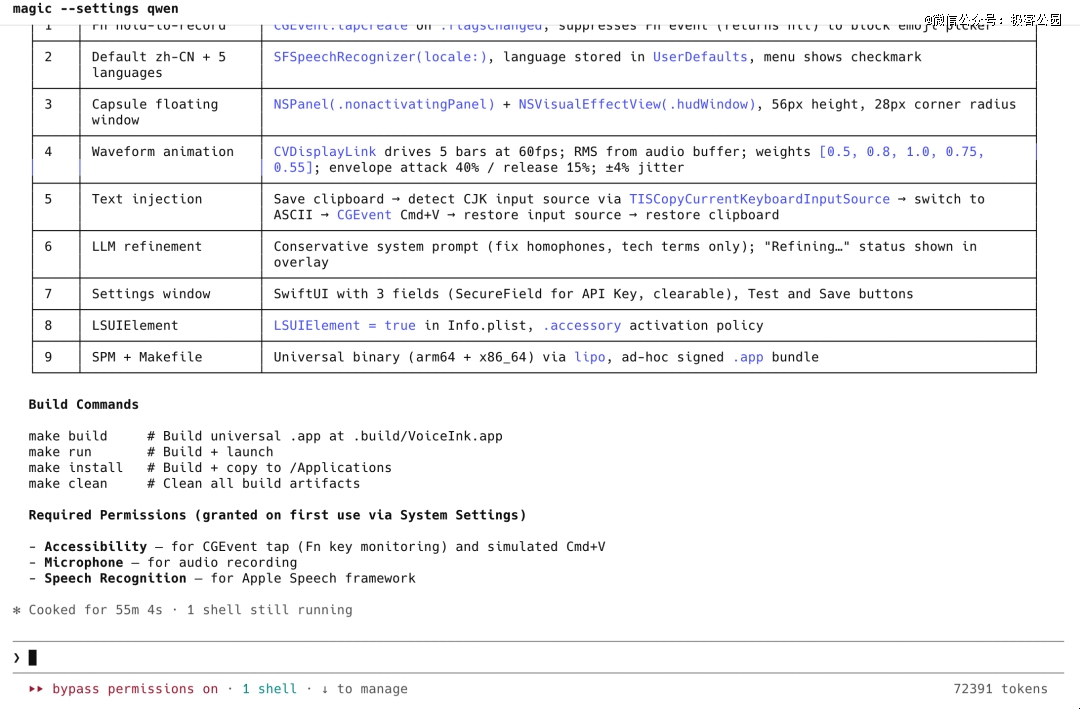1080x709 pixels.
Task: Click the prompt chevron icon
Action: point(17,658)
